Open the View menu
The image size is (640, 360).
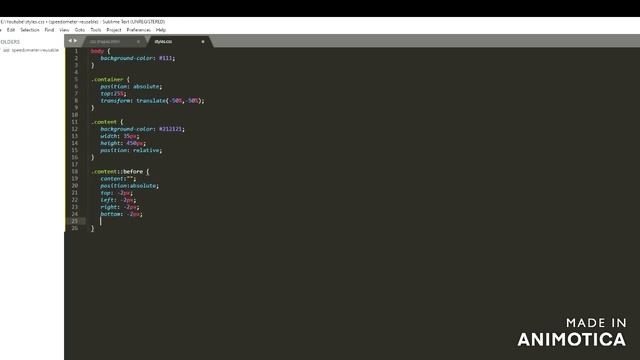click(x=64, y=30)
